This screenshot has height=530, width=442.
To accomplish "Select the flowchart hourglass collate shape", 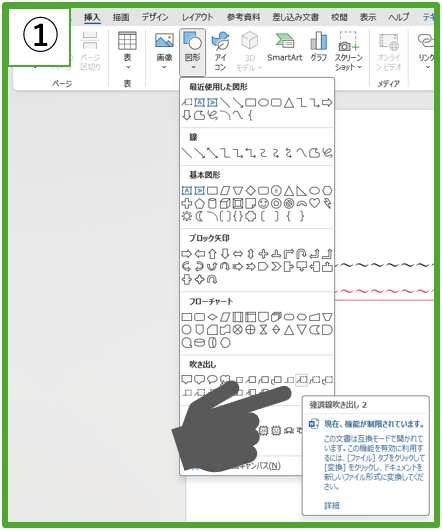I will pyautogui.click(x=263, y=330).
